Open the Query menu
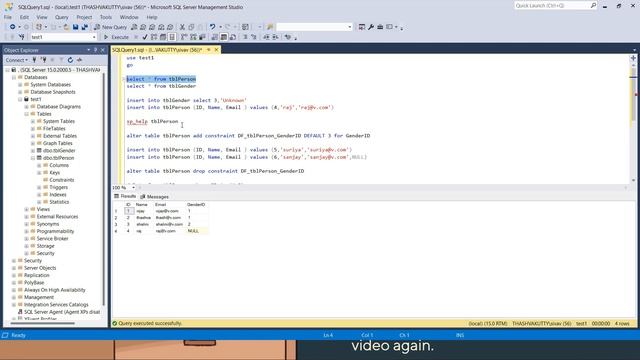 pos(62,17)
